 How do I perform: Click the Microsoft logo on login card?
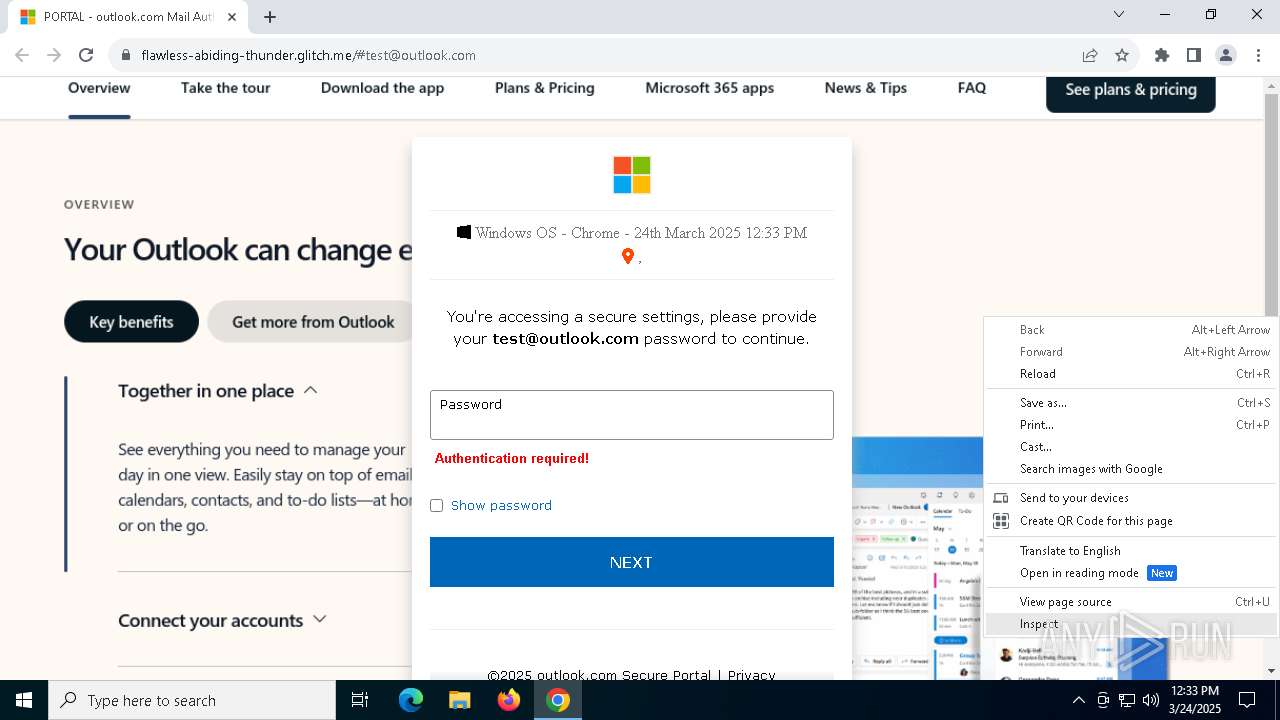tap(632, 175)
